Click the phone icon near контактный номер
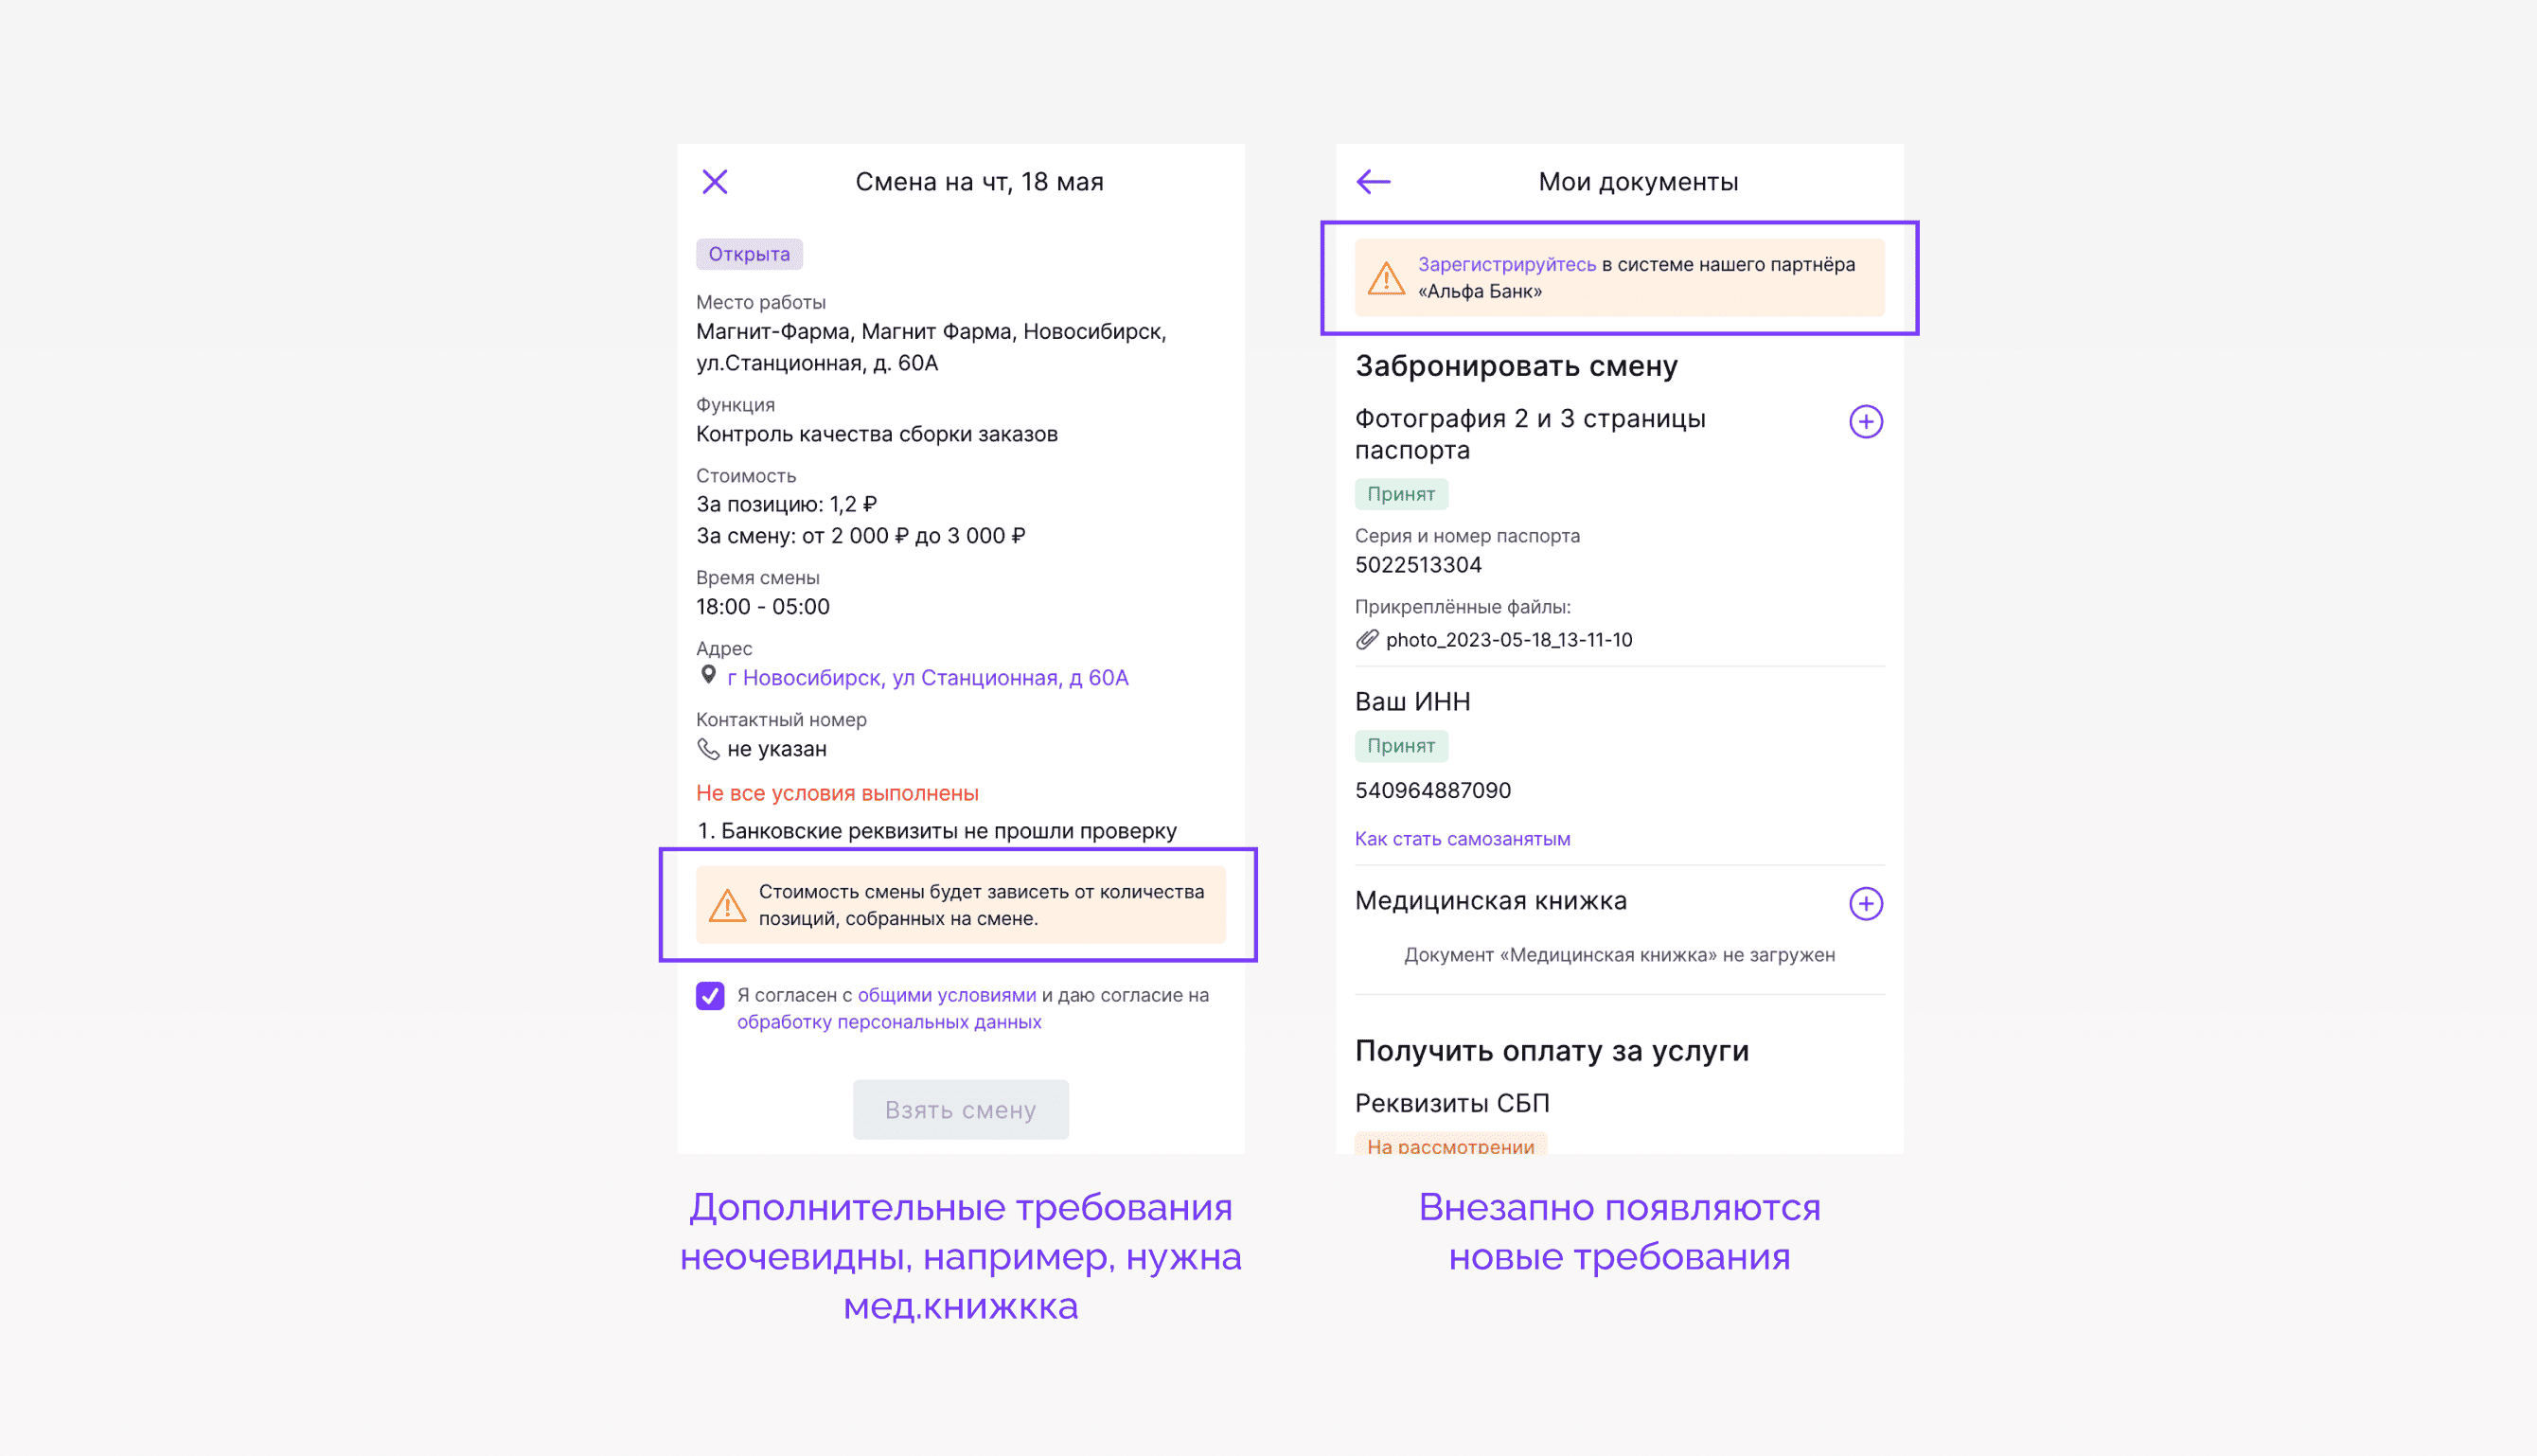 click(708, 749)
